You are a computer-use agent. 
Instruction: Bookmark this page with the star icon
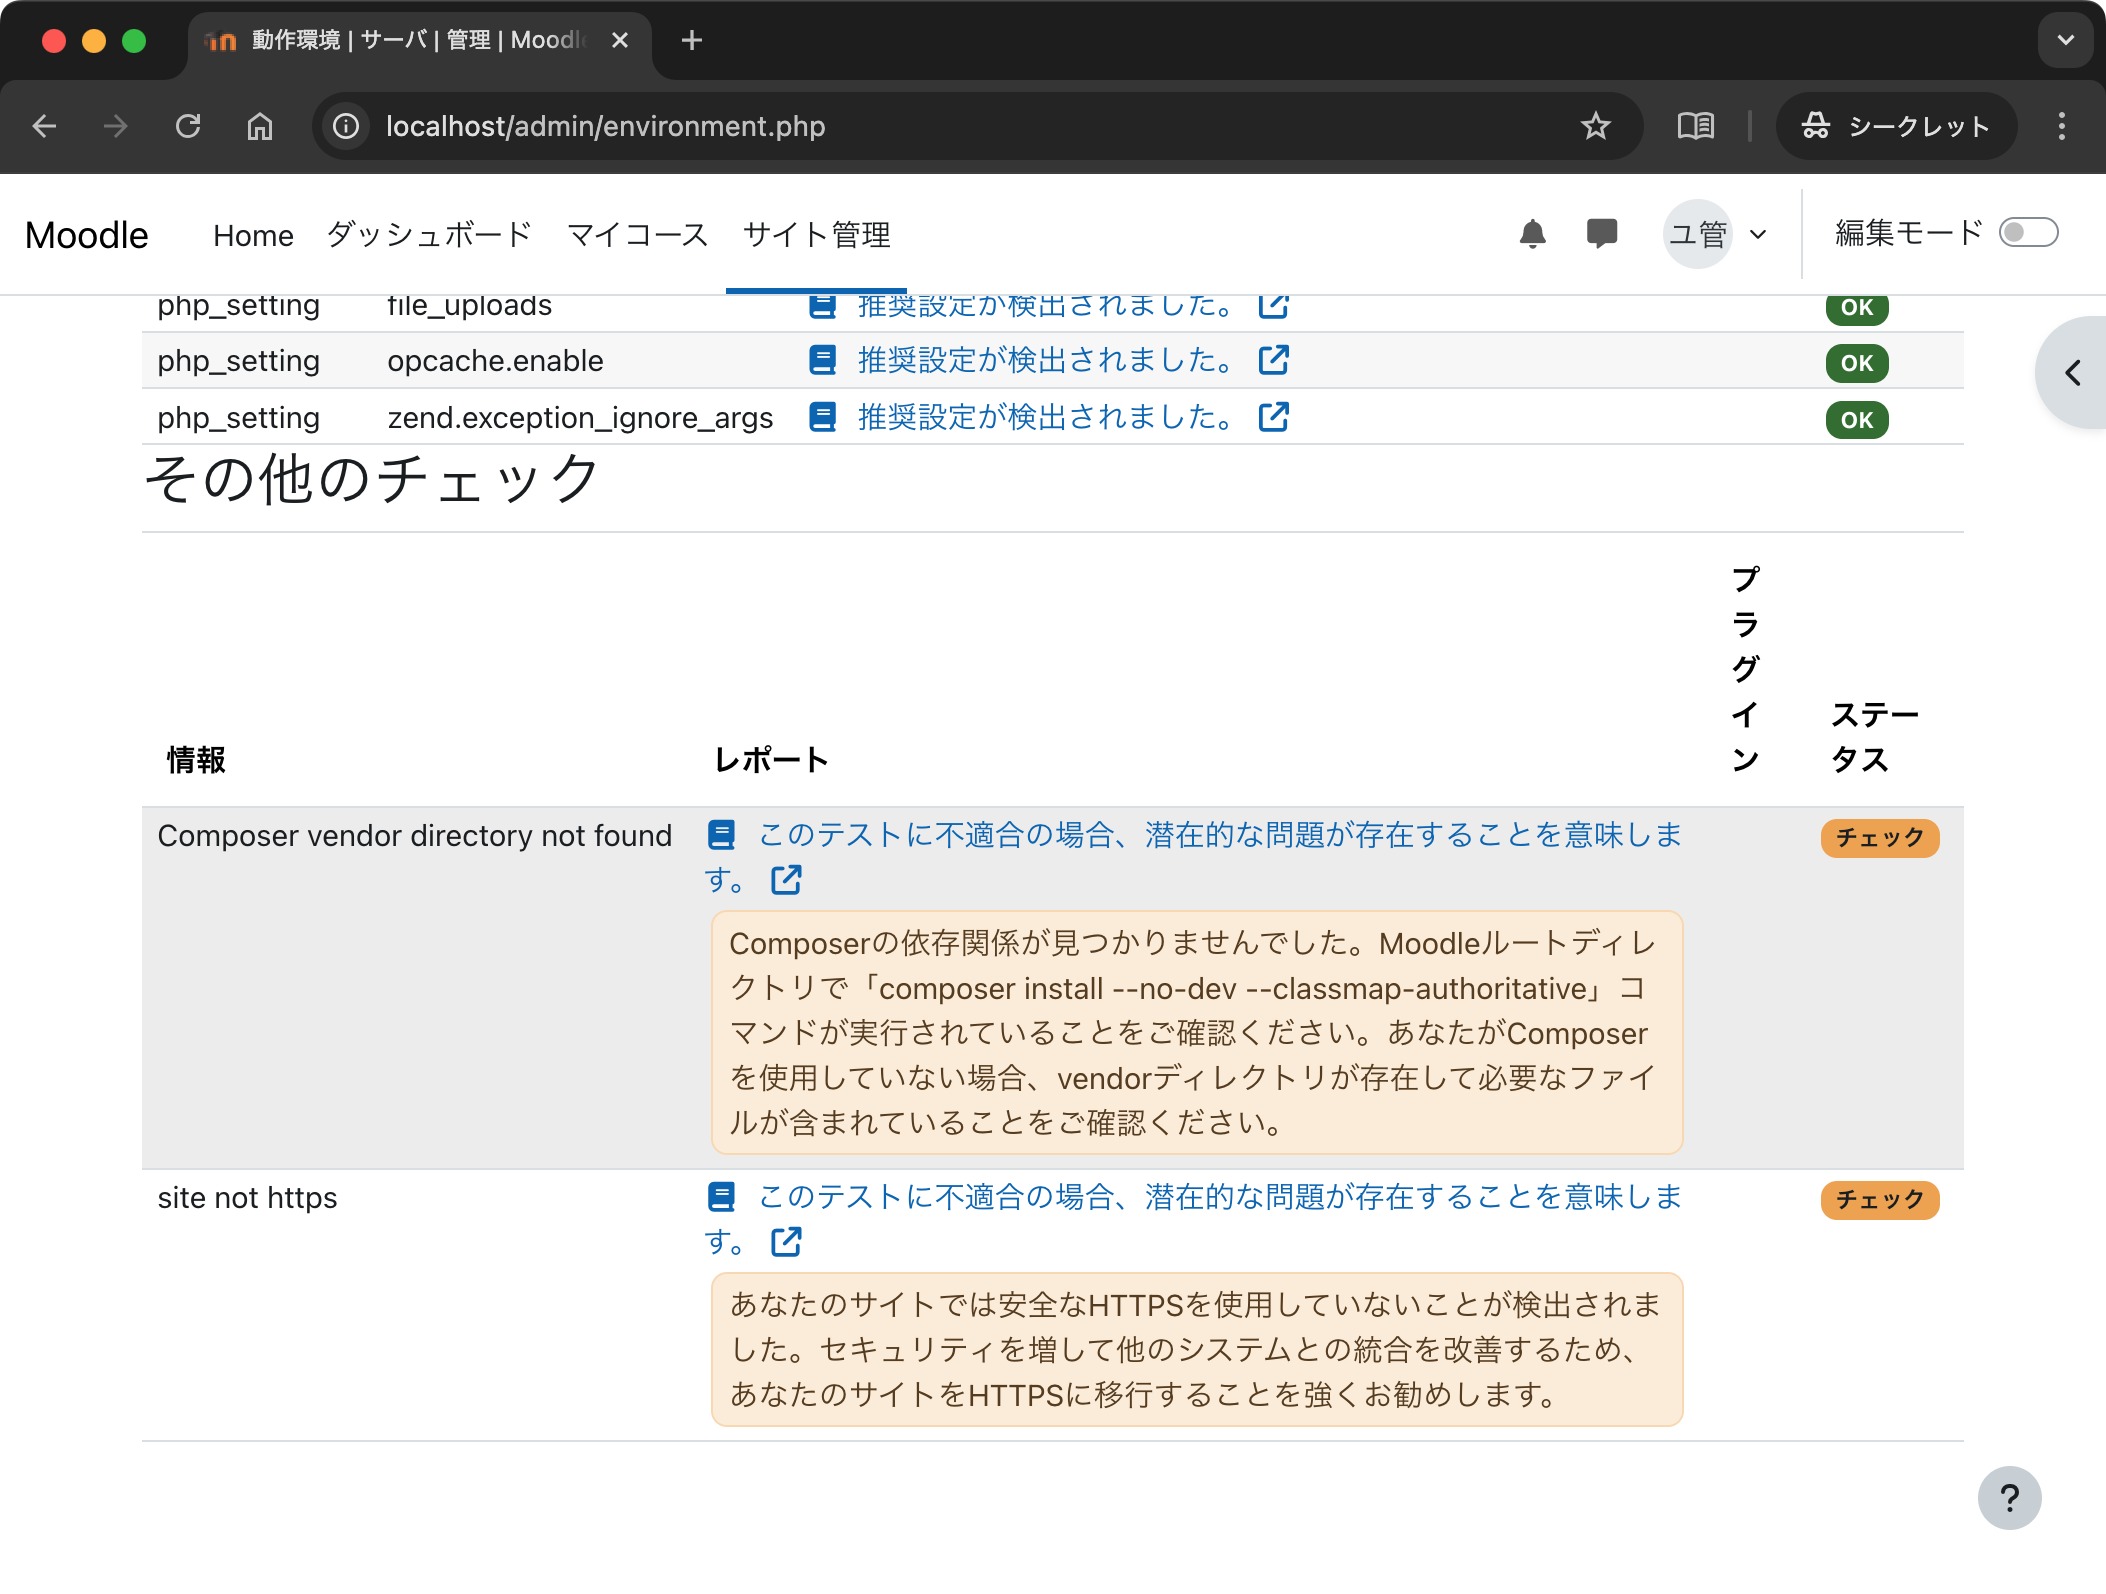[1595, 126]
